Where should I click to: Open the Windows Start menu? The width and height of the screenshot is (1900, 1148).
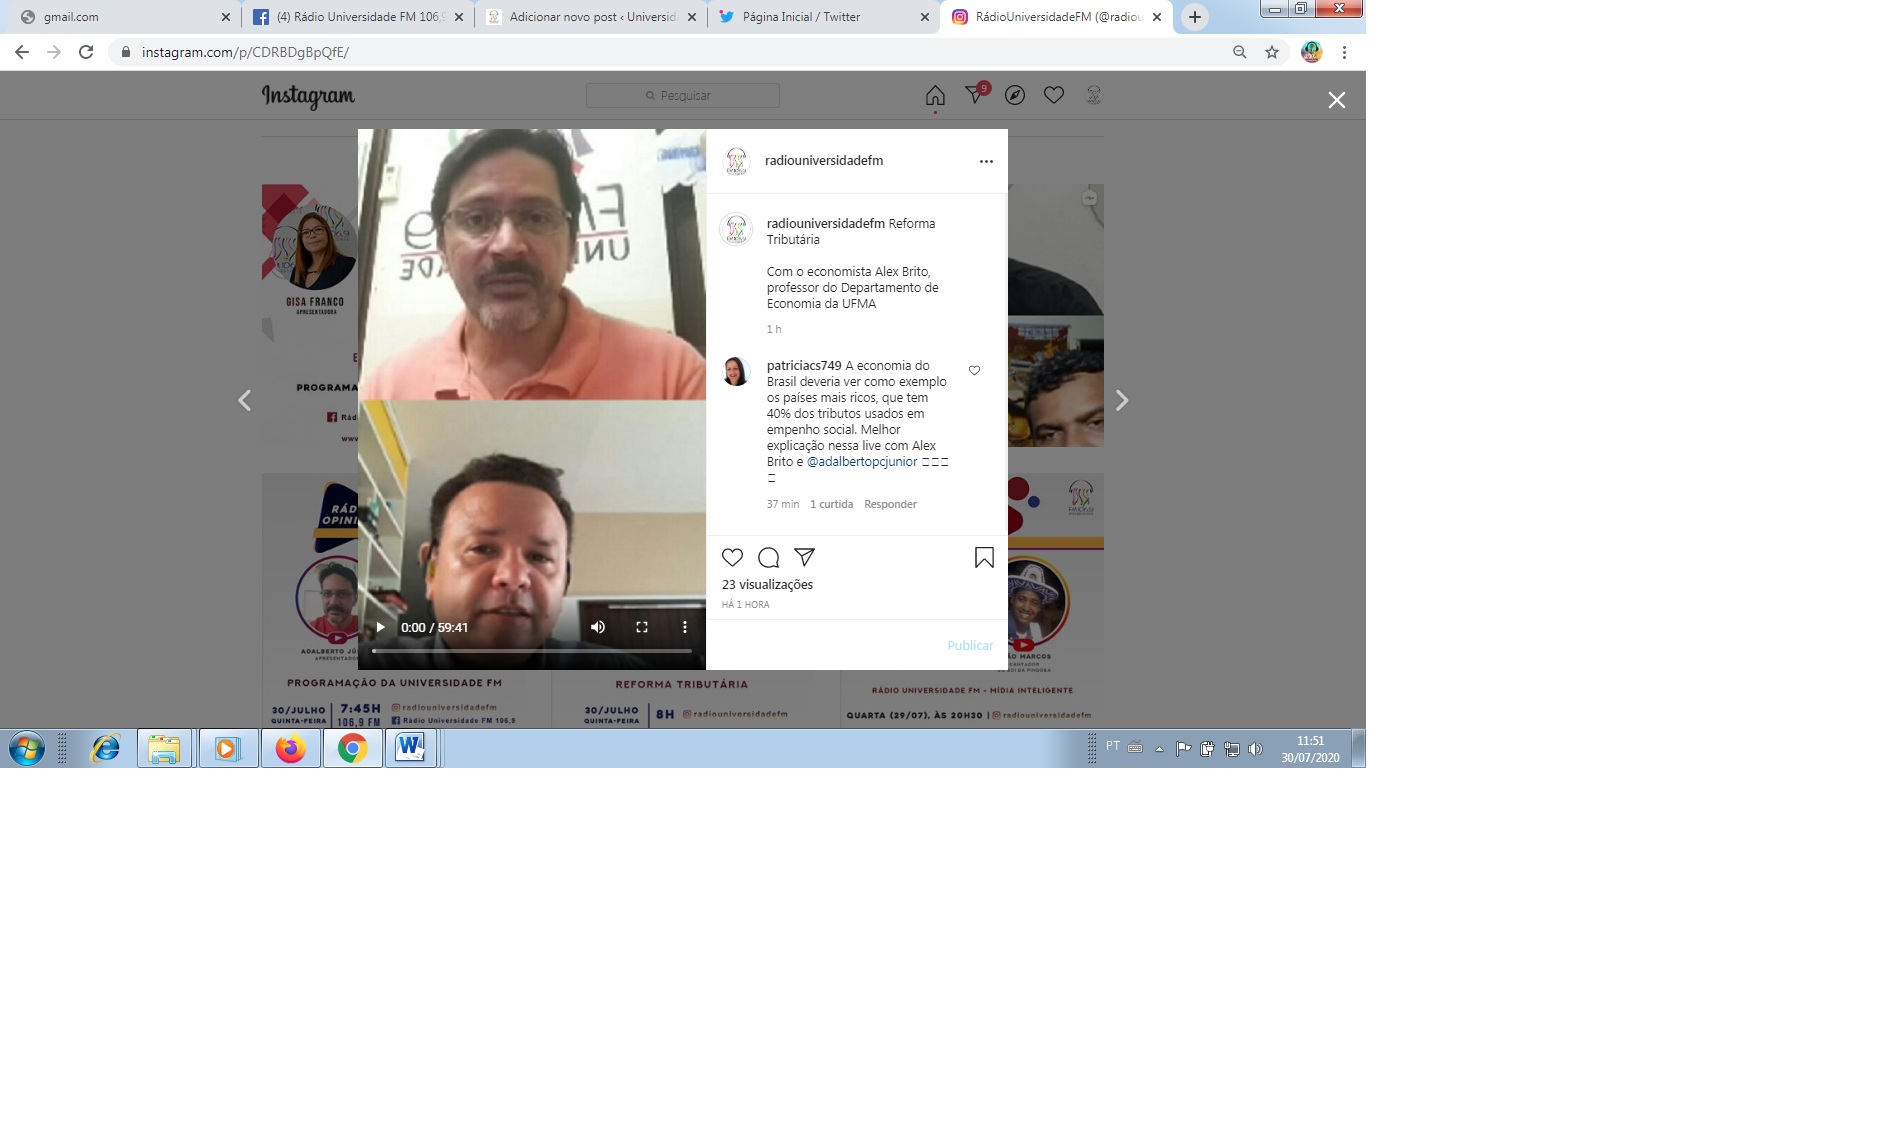pyautogui.click(x=27, y=748)
